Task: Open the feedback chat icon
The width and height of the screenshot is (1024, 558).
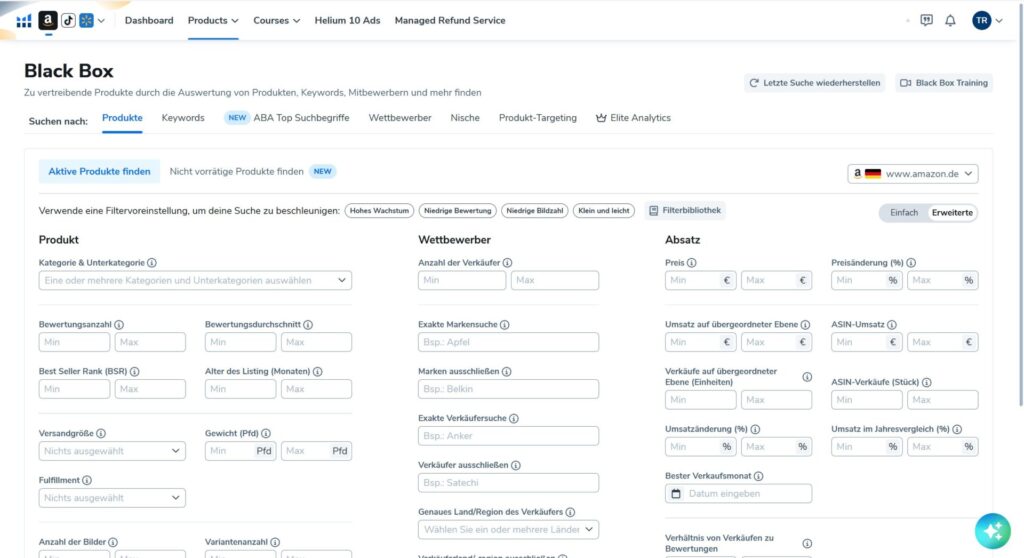Action: coord(926,20)
